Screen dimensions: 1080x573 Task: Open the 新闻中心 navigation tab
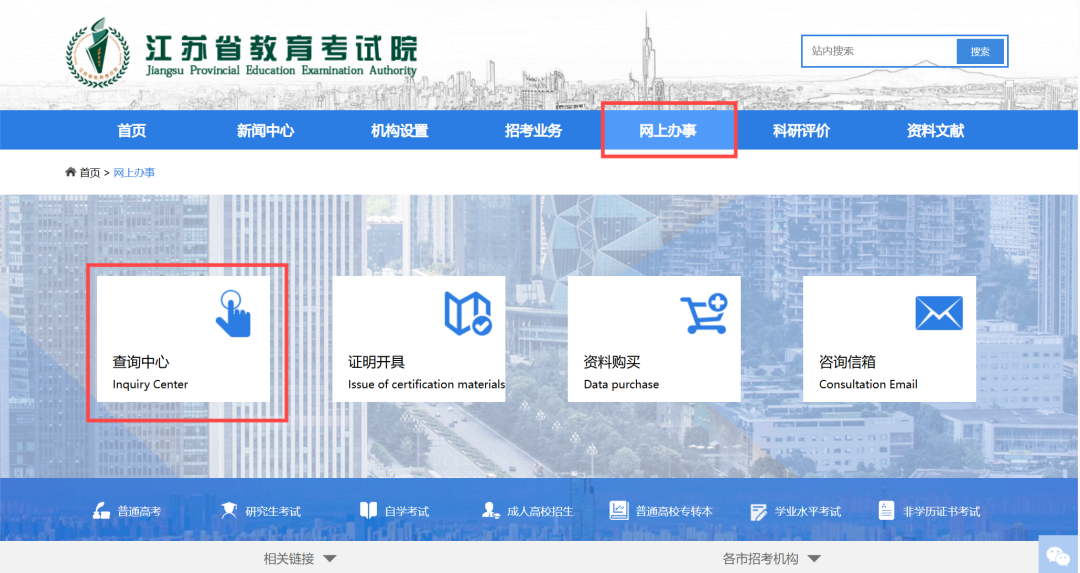265,130
